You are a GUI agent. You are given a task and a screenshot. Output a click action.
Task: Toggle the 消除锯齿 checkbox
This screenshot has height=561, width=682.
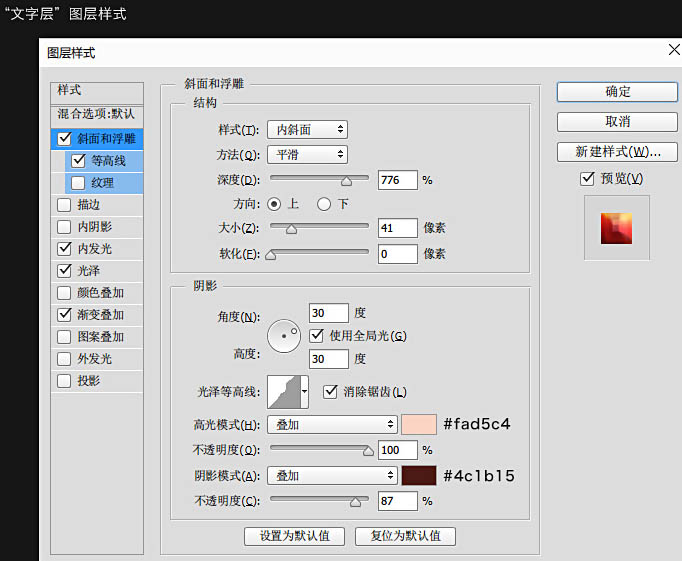(x=330, y=391)
